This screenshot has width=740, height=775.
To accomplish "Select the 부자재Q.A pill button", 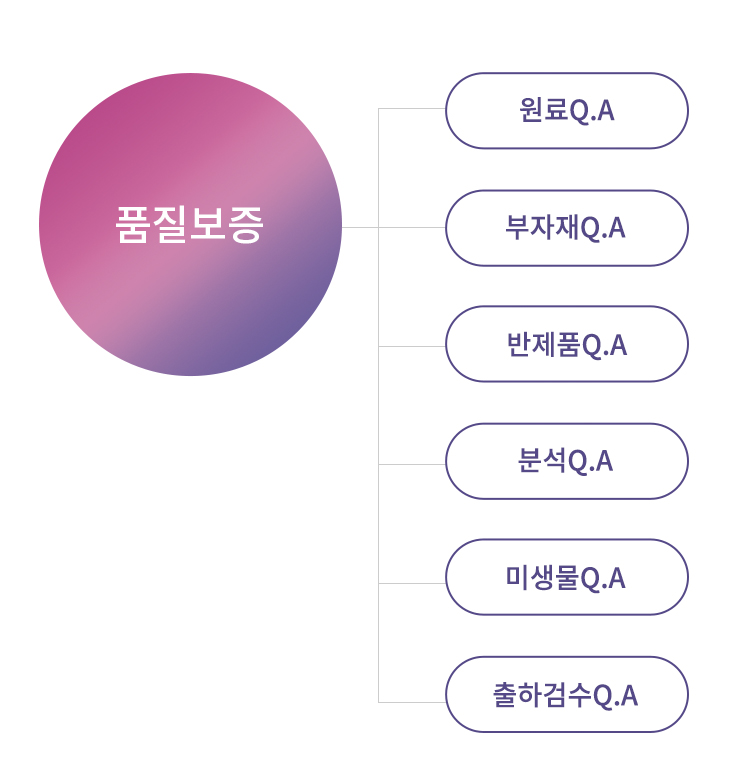I will click(x=566, y=228).
